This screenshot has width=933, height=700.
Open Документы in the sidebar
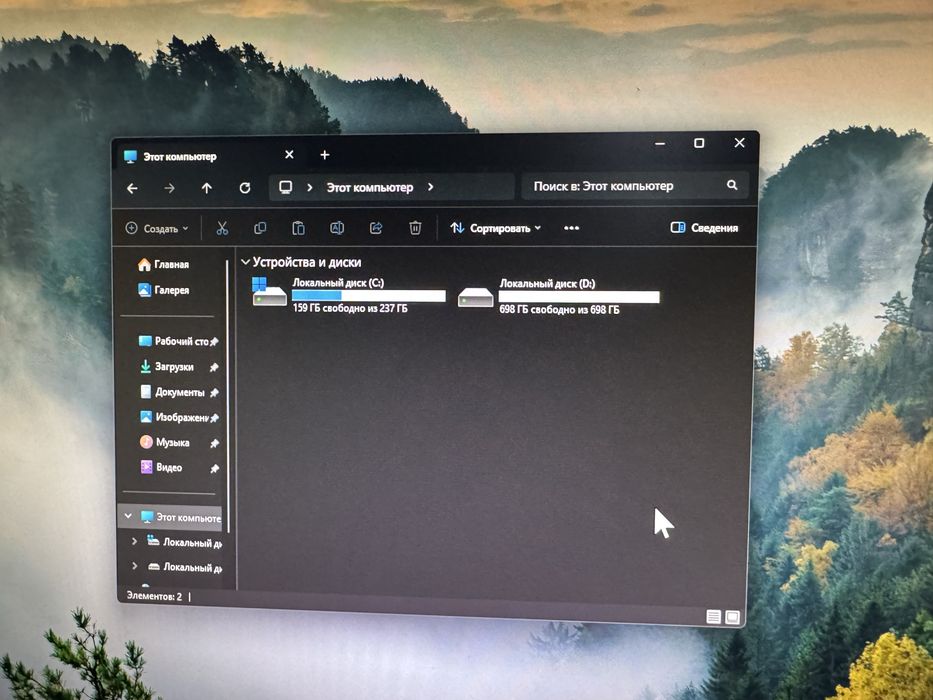coord(173,392)
